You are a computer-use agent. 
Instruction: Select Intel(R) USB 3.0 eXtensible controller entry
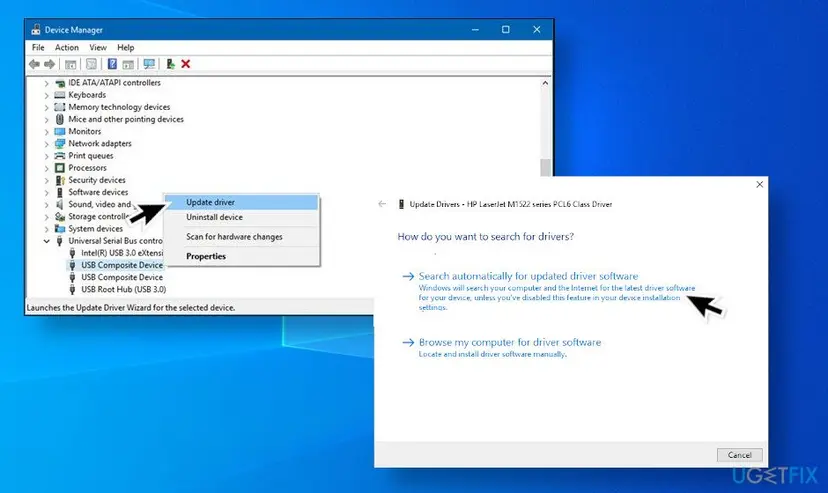tap(121, 253)
